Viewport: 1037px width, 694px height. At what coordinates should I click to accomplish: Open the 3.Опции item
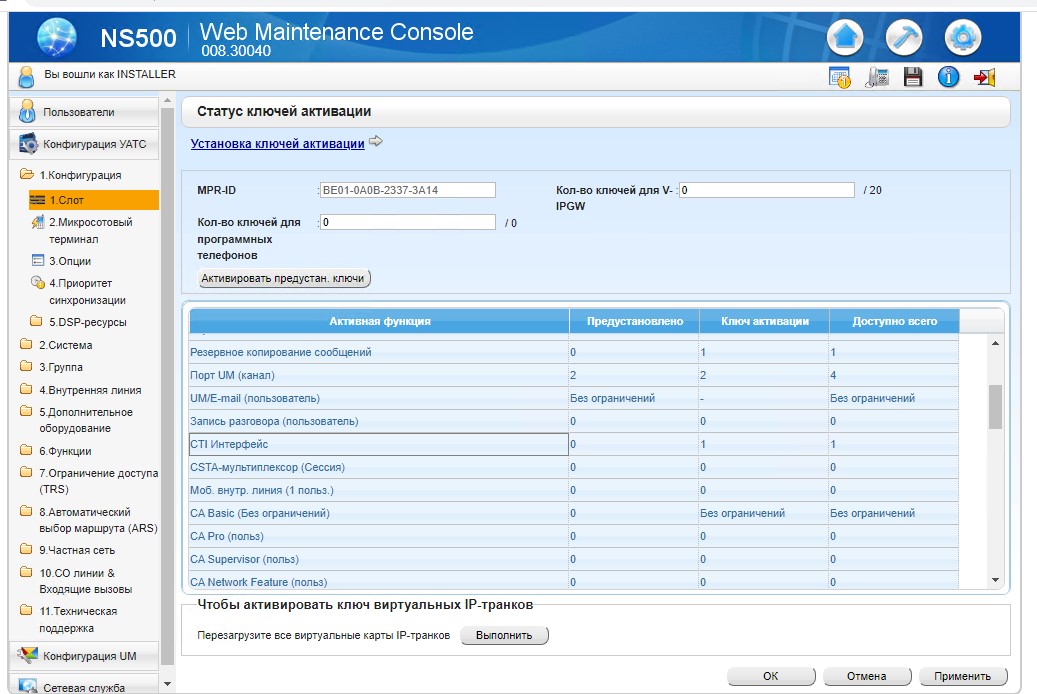62,261
